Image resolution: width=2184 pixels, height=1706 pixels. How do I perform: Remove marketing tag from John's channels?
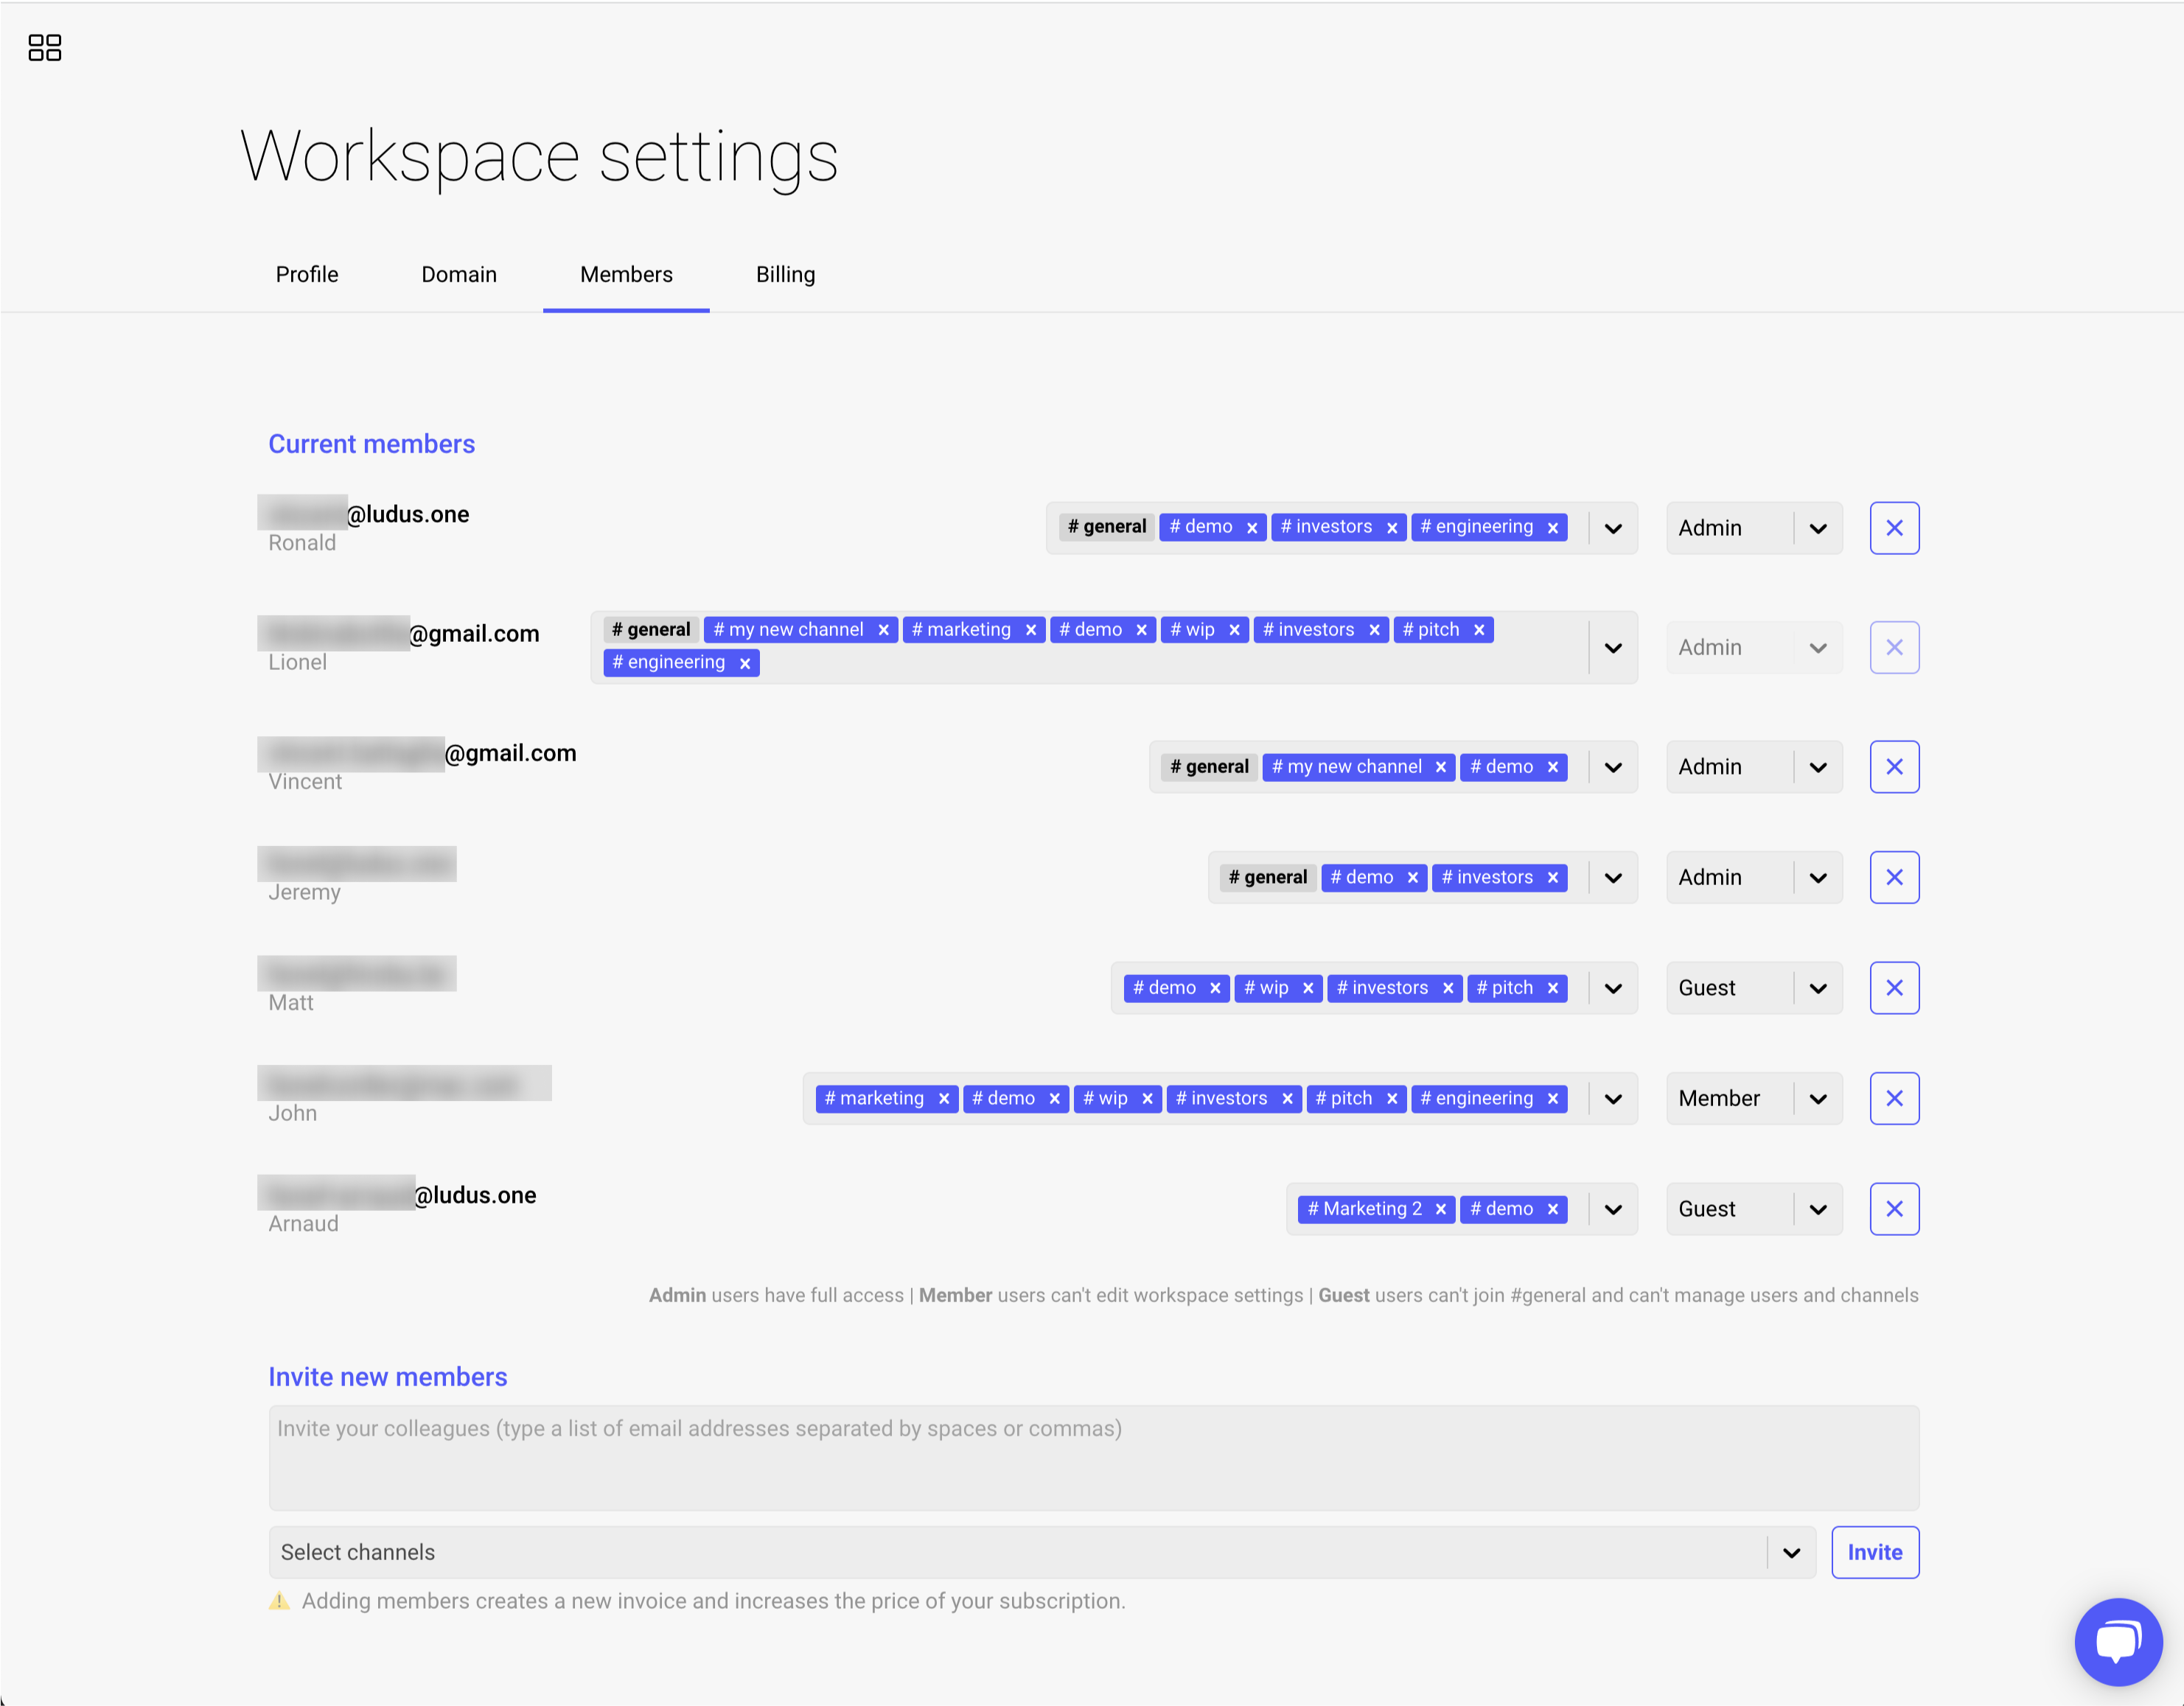click(x=943, y=1099)
